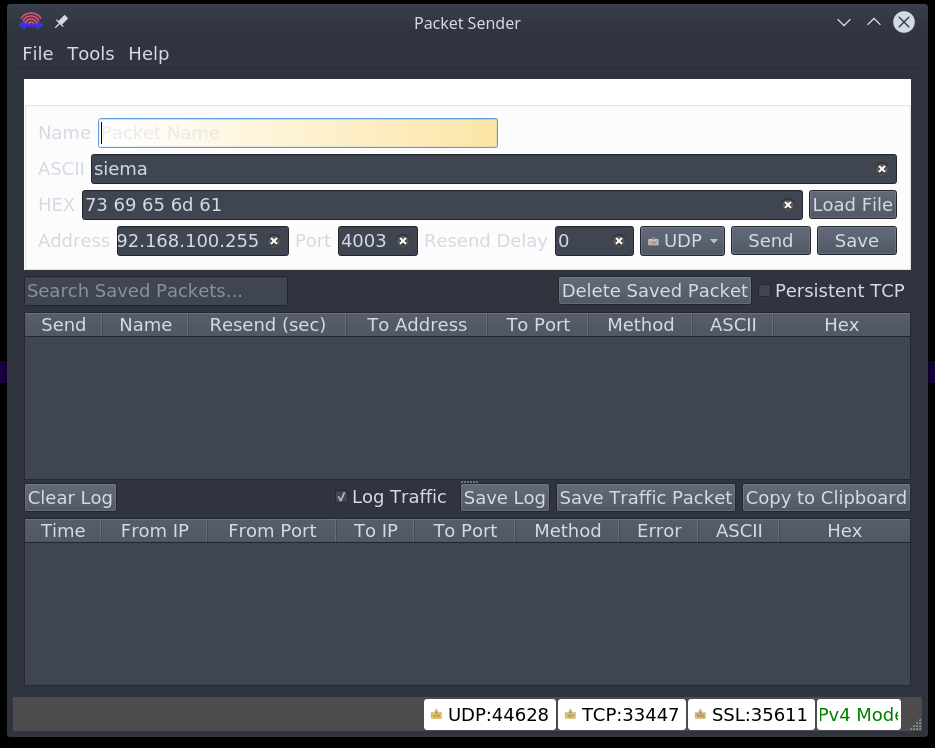
Task: Click the window resize grip icon
Action: [915, 724]
